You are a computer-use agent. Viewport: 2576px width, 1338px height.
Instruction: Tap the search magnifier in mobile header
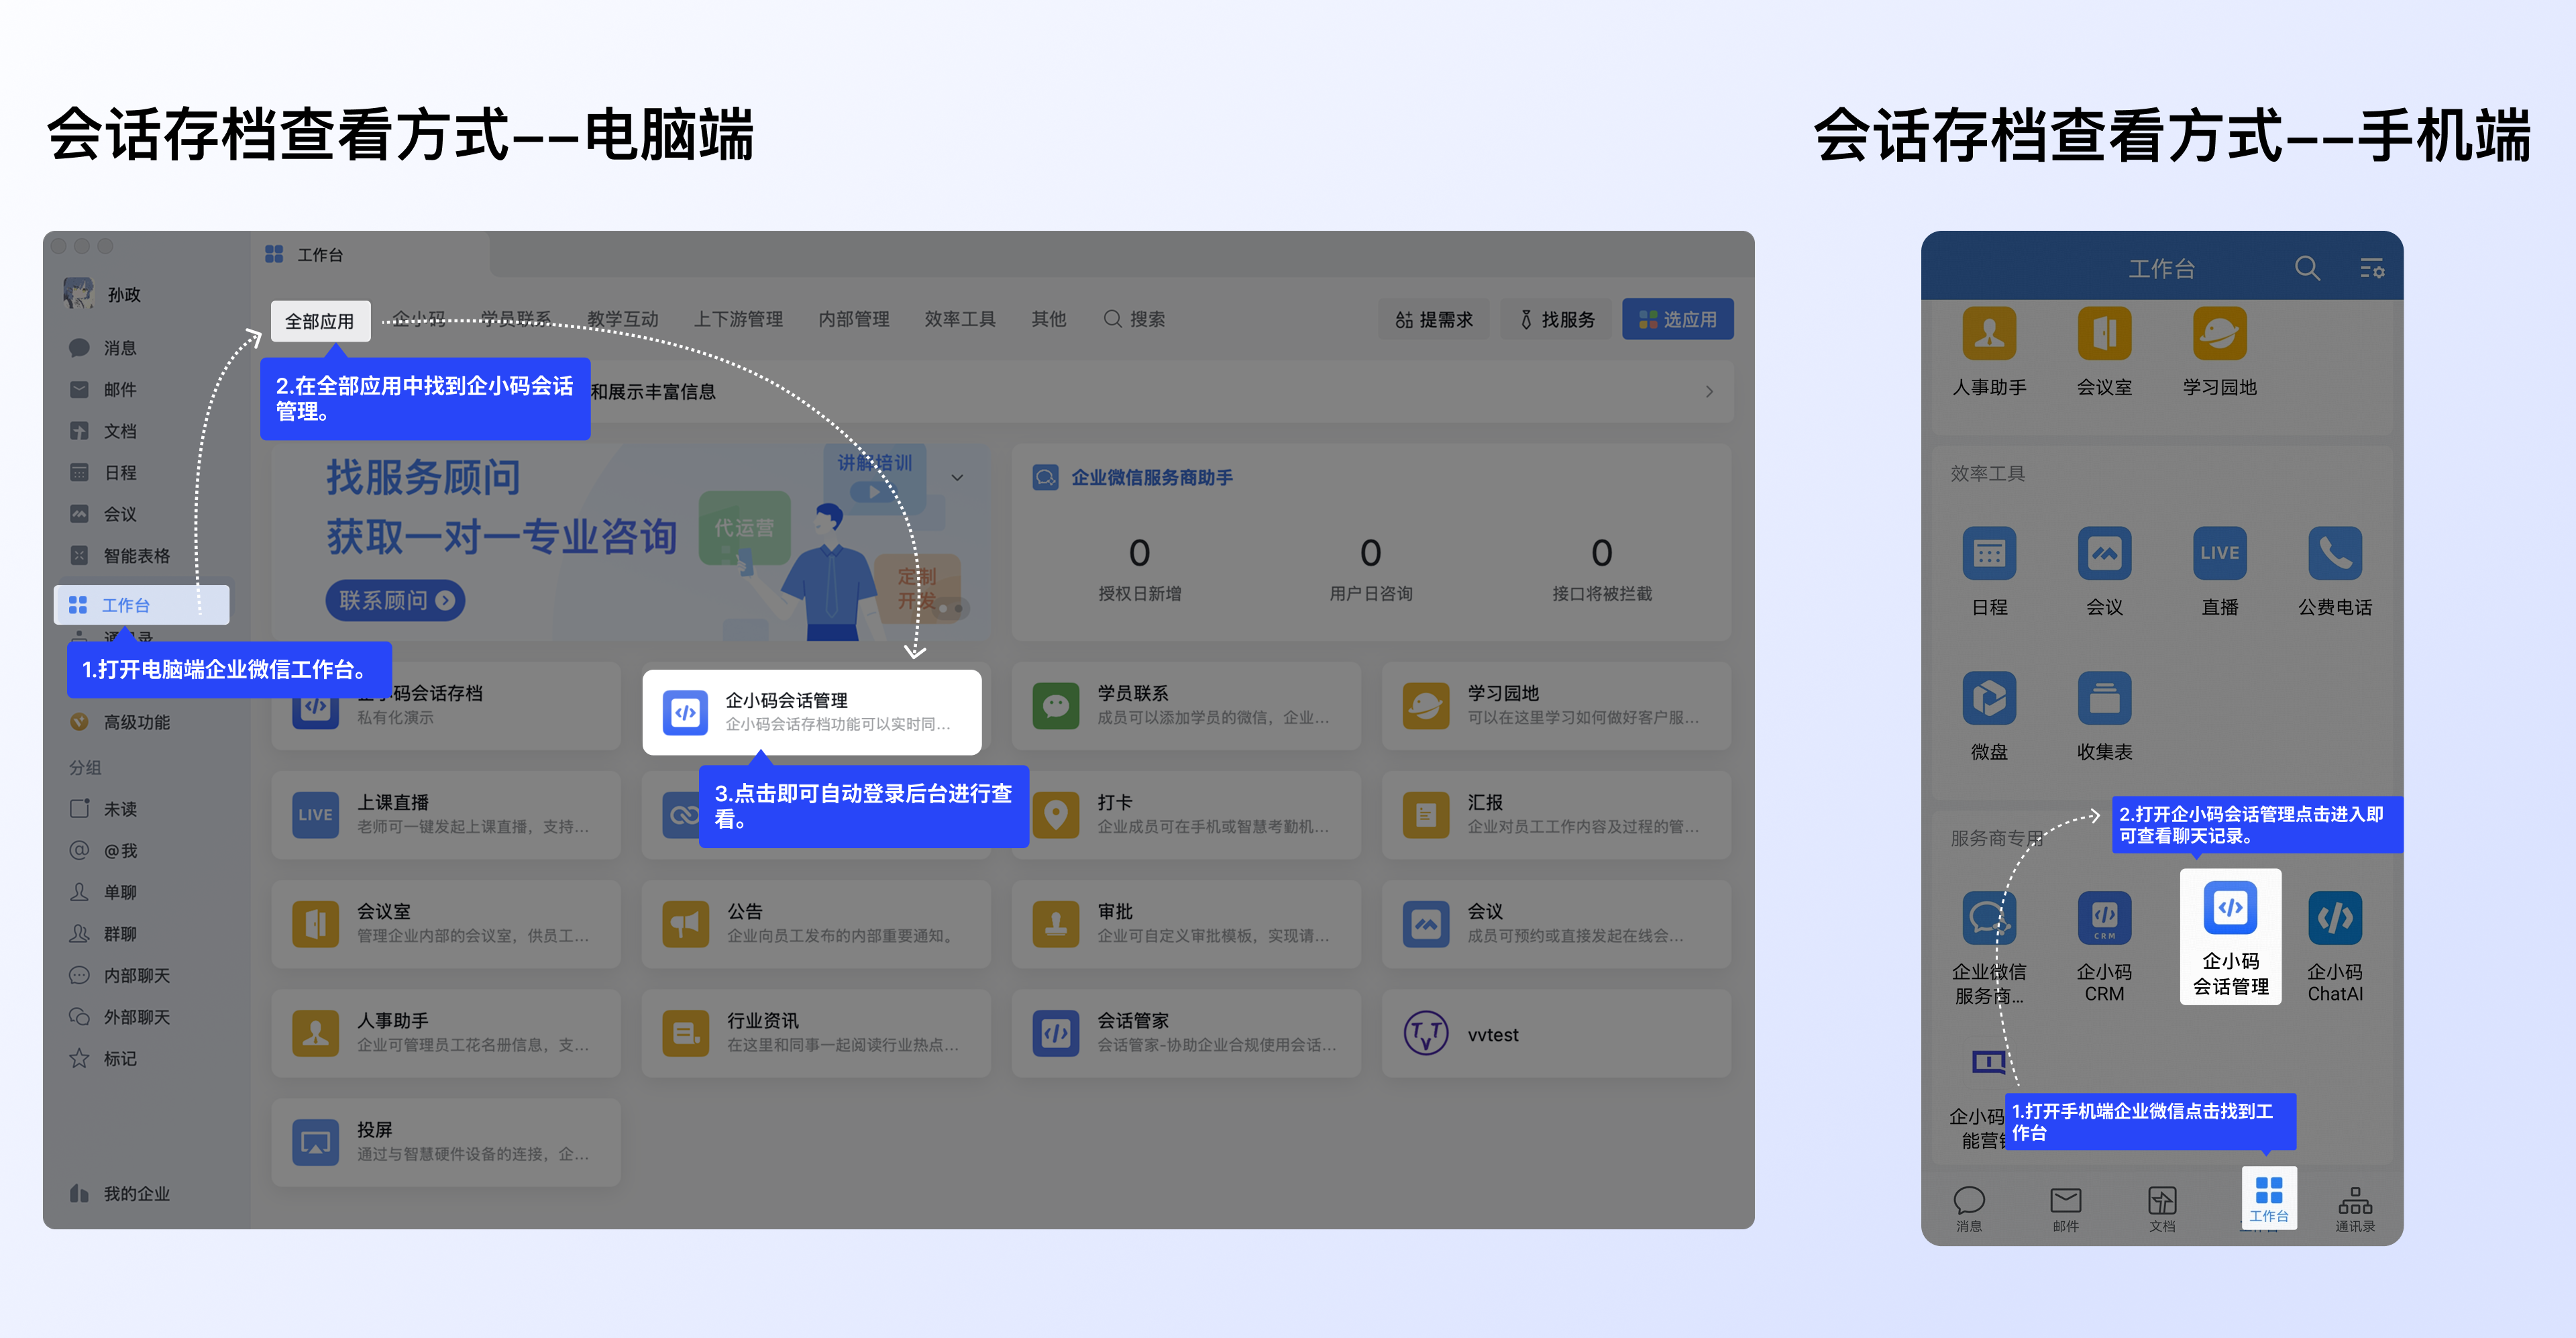click(2306, 268)
